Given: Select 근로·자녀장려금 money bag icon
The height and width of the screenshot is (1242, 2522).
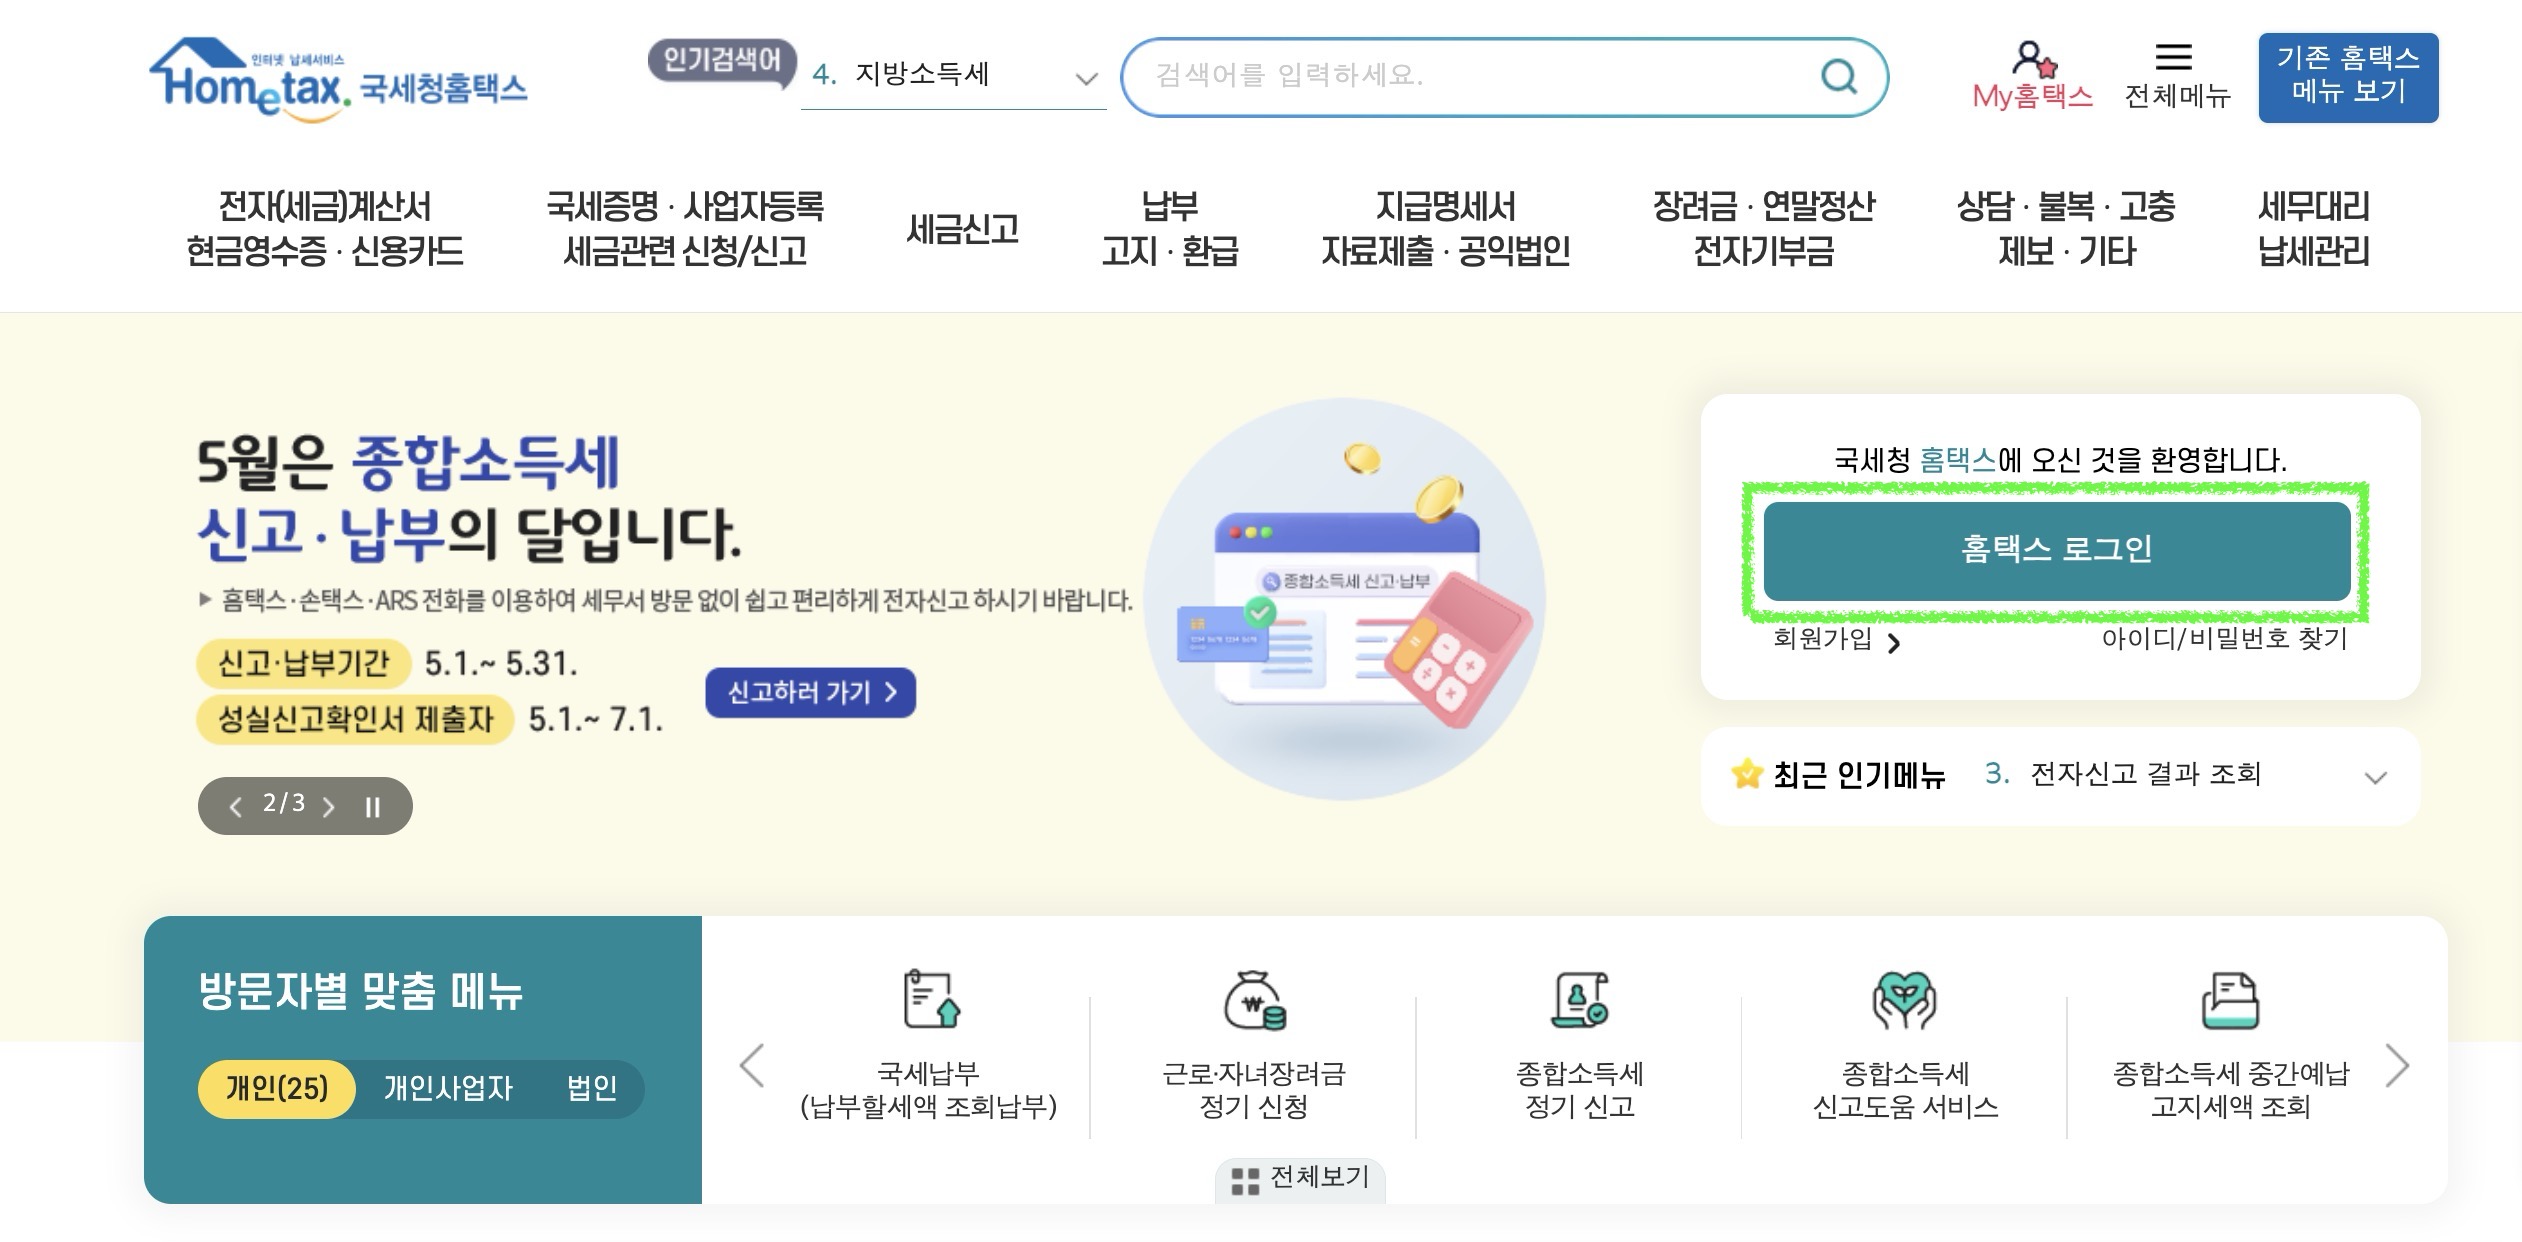Looking at the screenshot, I should pyautogui.click(x=1254, y=1000).
